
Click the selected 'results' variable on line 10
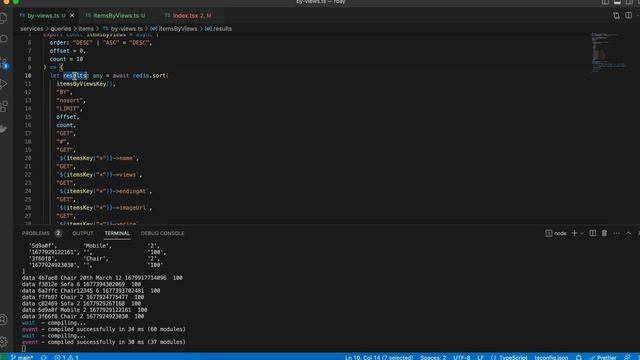pyautogui.click(x=75, y=76)
